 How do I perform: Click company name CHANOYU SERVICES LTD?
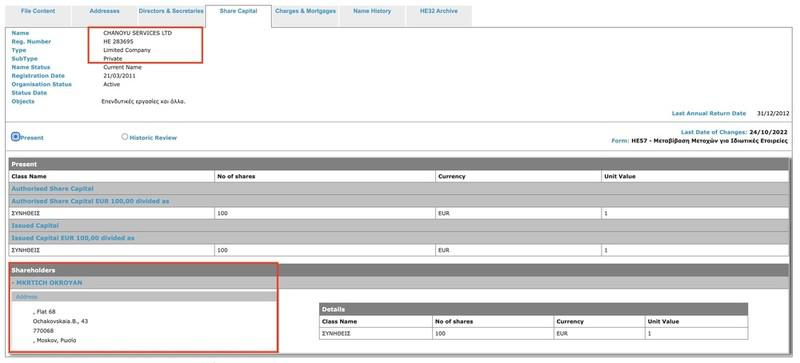pos(138,33)
